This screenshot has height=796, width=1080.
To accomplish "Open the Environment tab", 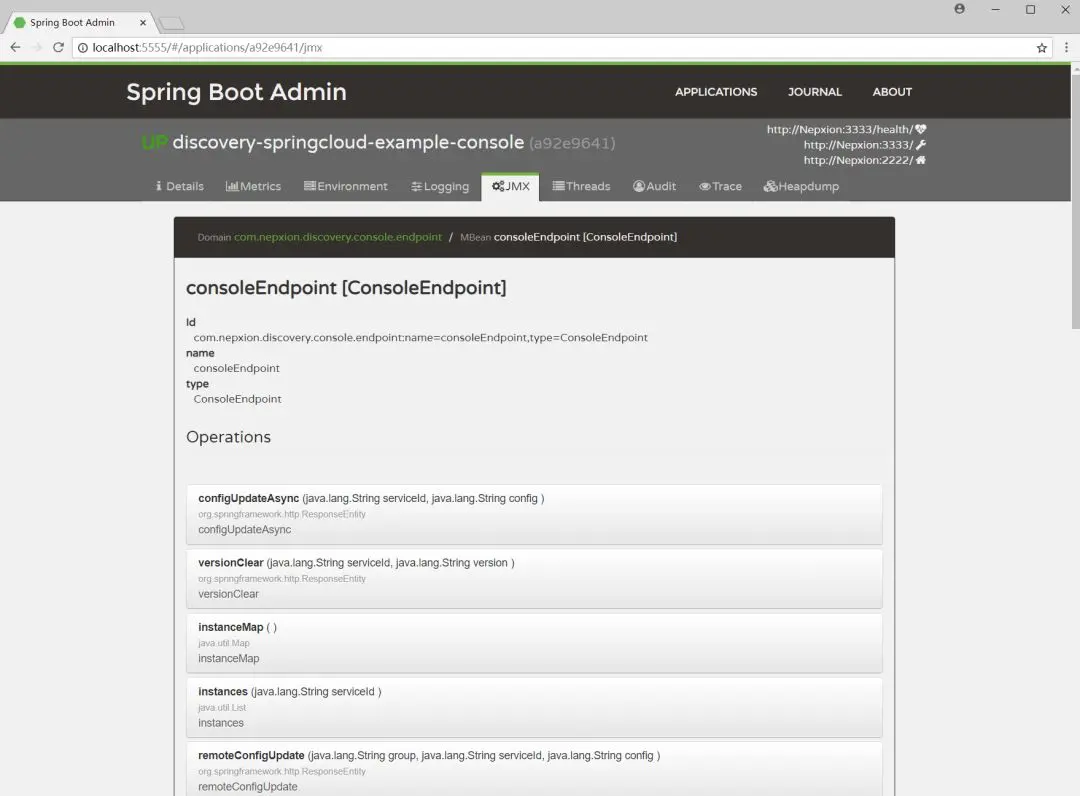I will (346, 187).
